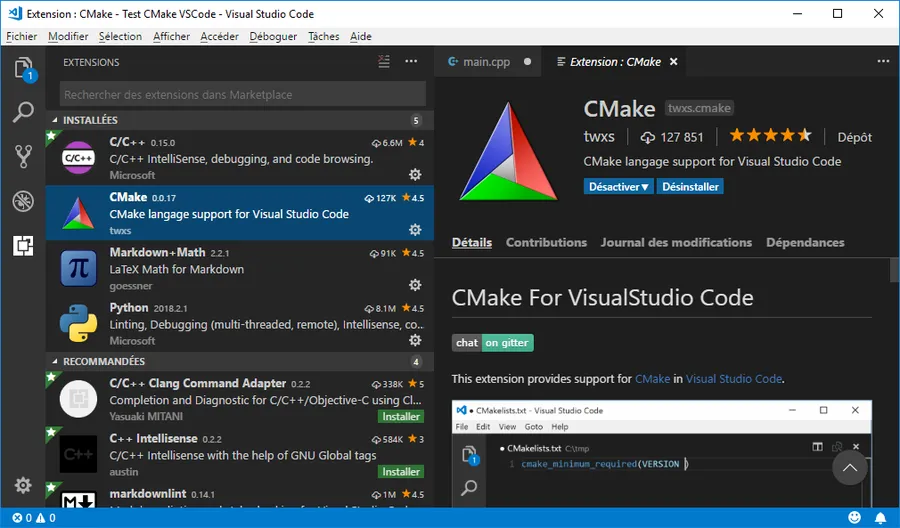Open the Source Control view
900x528 pixels.
coord(23,156)
